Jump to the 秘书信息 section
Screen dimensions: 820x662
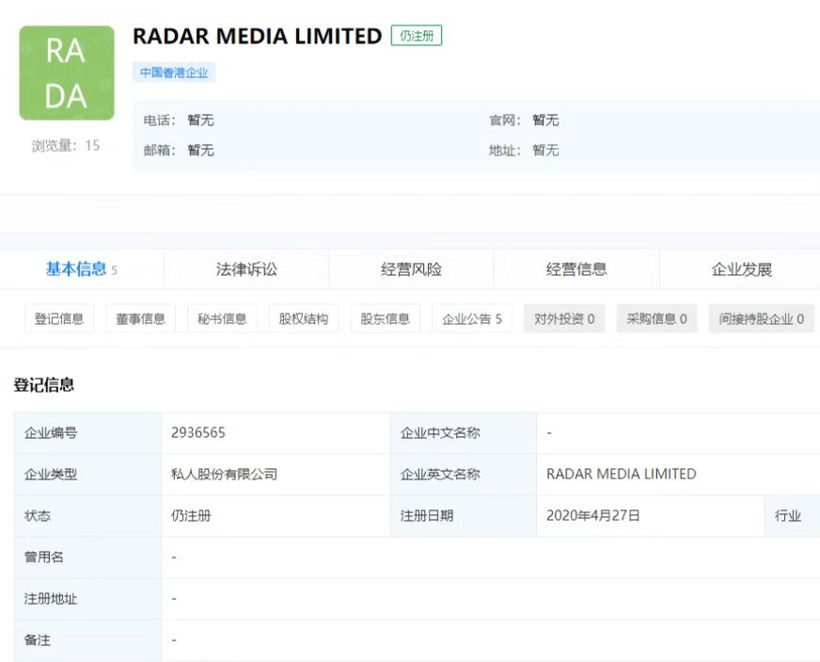(x=221, y=319)
